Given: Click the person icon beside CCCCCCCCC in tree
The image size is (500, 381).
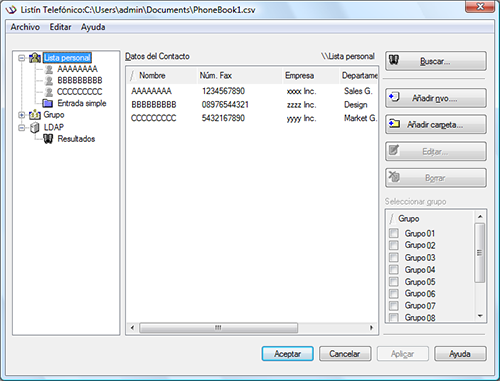Looking at the screenshot, I should tap(49, 92).
